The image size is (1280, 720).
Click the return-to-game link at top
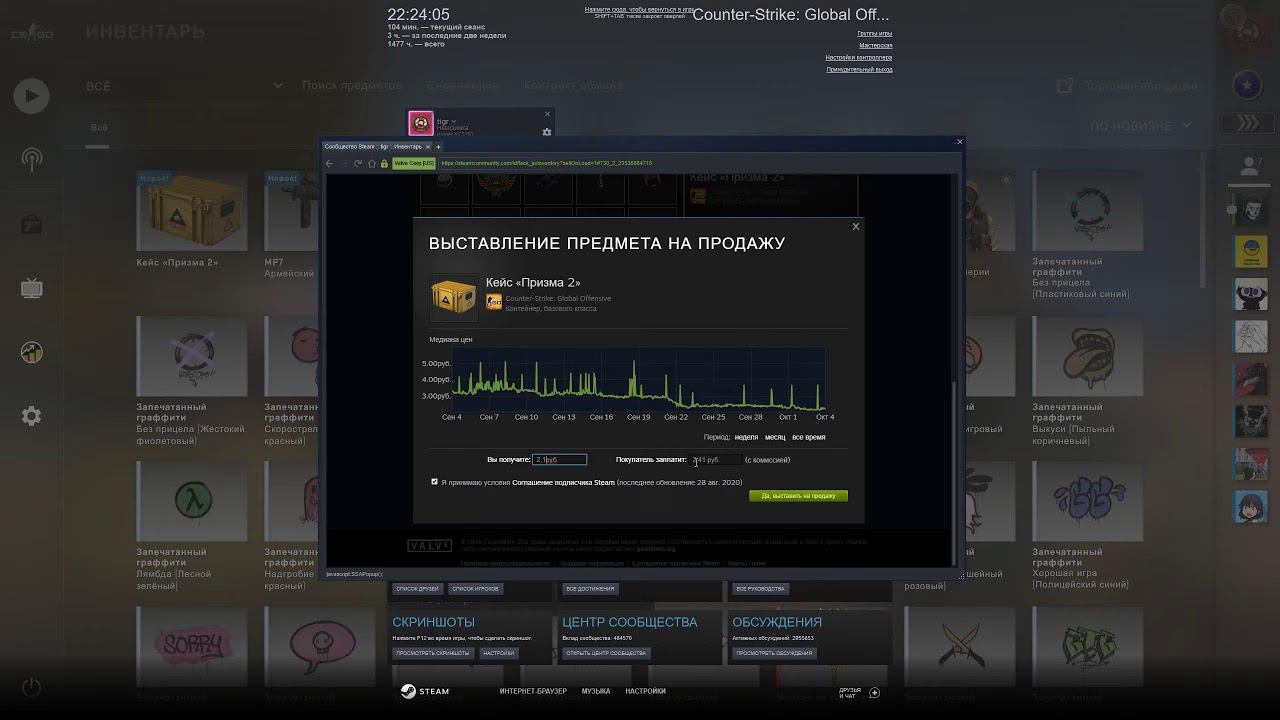point(640,9)
